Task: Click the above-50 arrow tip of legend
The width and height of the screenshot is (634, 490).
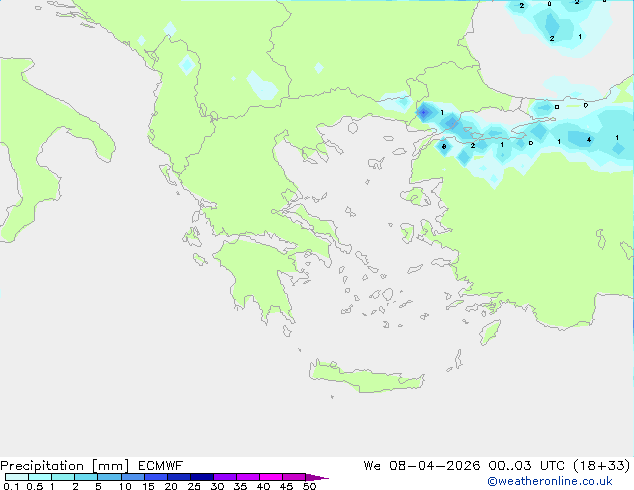Action: (317, 477)
